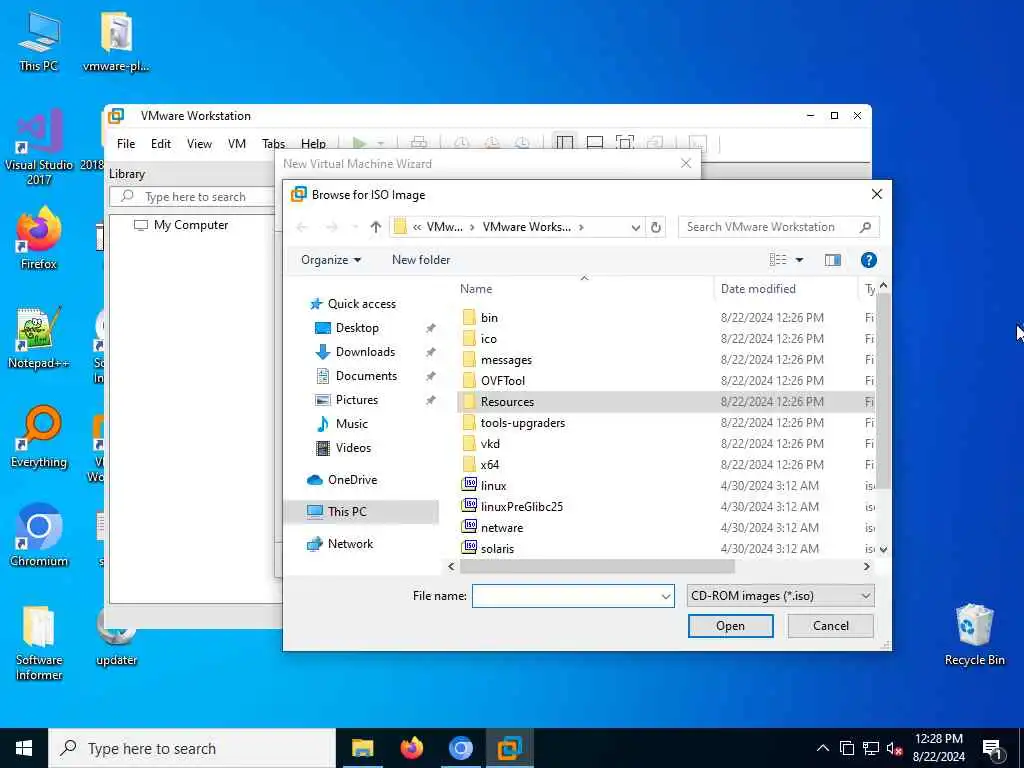Open the Recycle Bin desktop icon
Viewport: 1024px width, 768px height.
[974, 635]
